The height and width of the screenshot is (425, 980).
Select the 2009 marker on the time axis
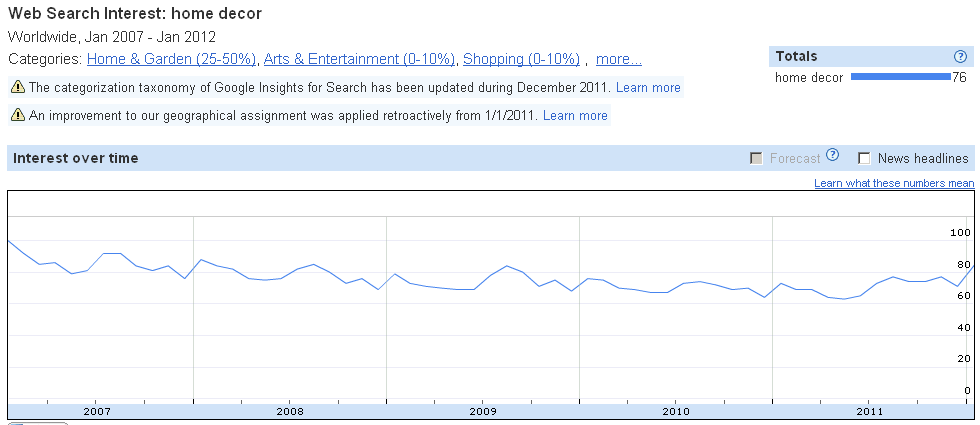pyautogui.click(x=483, y=411)
